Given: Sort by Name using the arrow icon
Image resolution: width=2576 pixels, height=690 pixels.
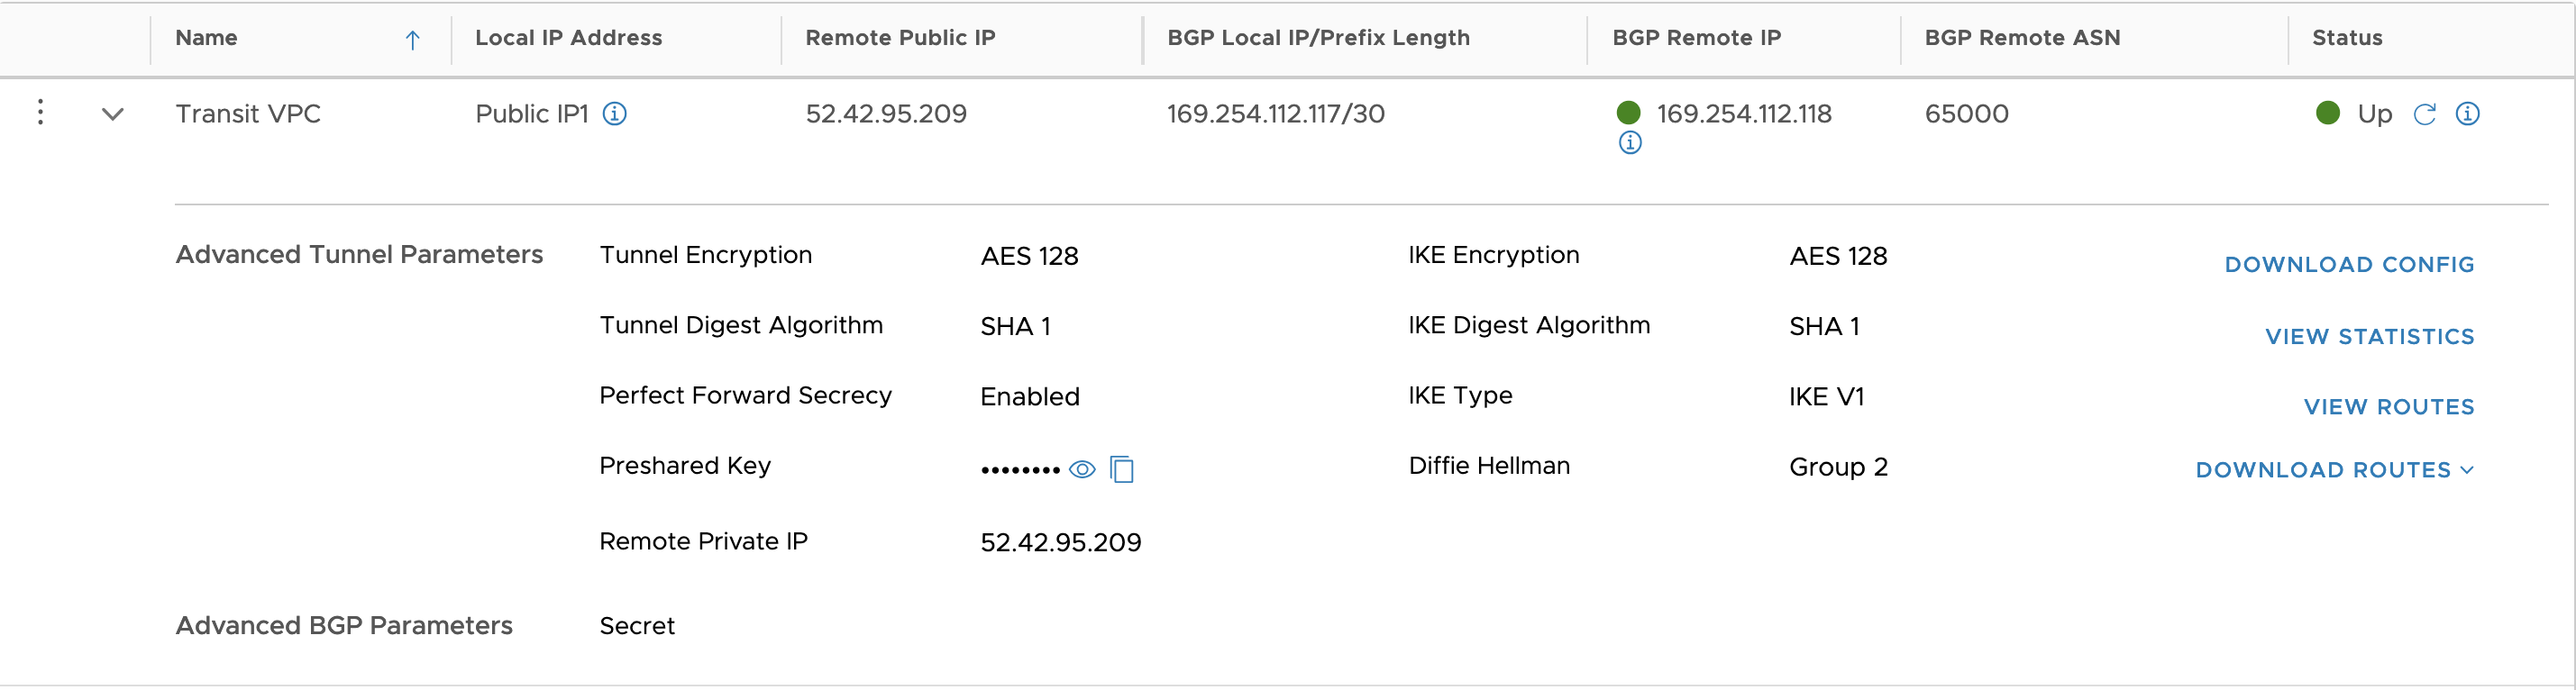Looking at the screenshot, I should (x=412, y=40).
